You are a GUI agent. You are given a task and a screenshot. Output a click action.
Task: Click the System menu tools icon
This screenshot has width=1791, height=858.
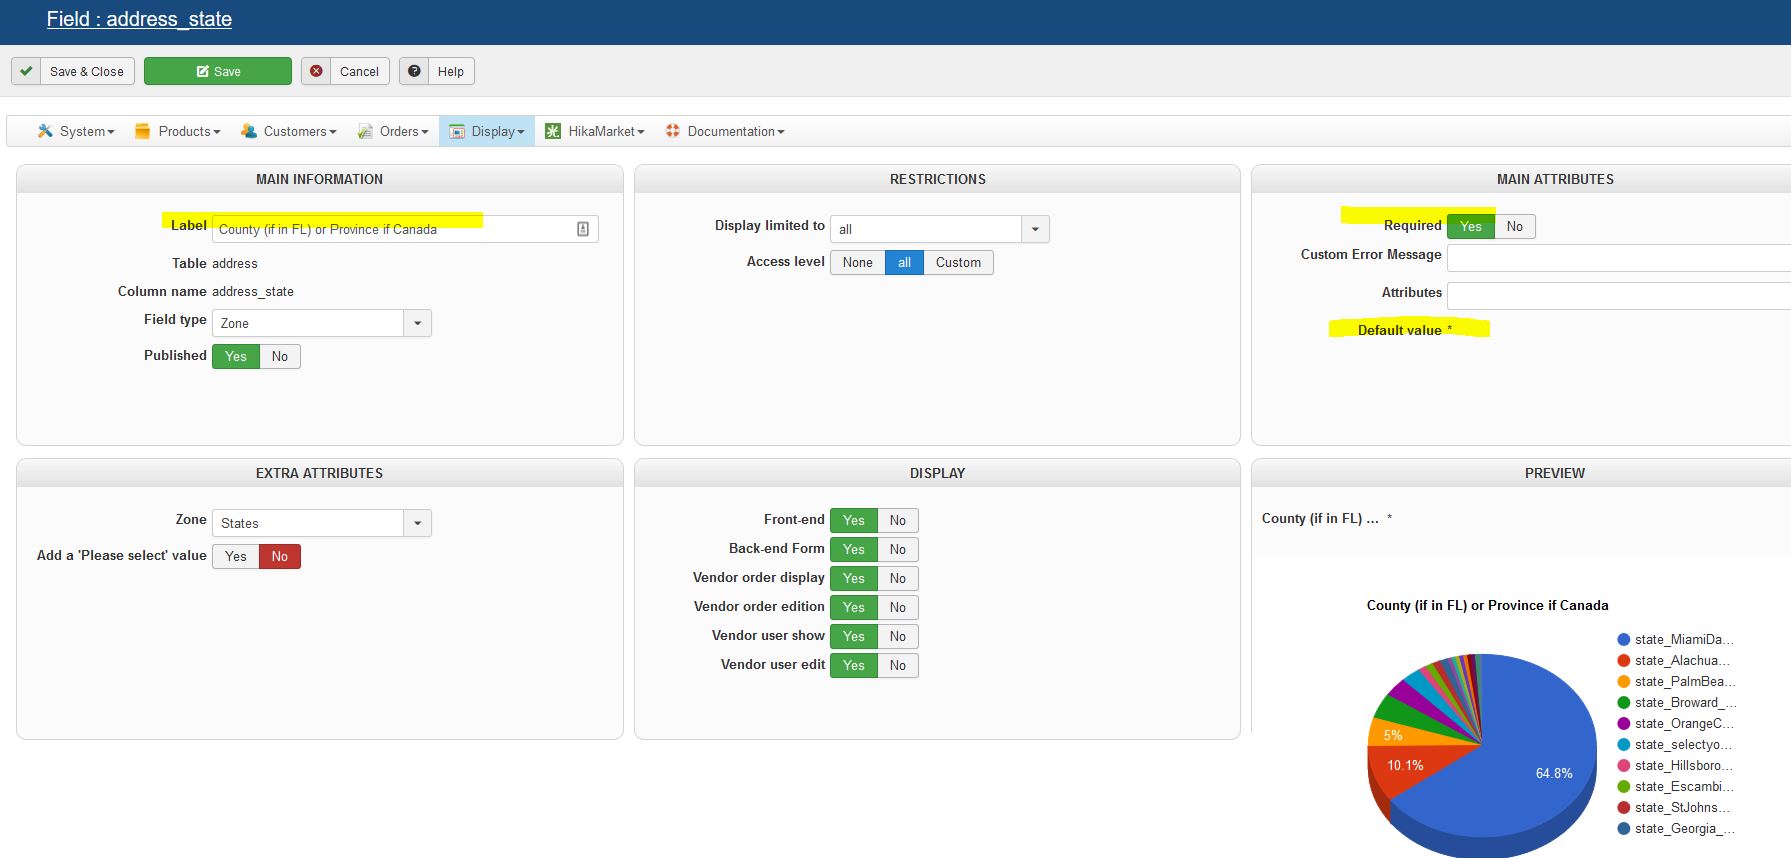pyautogui.click(x=45, y=131)
